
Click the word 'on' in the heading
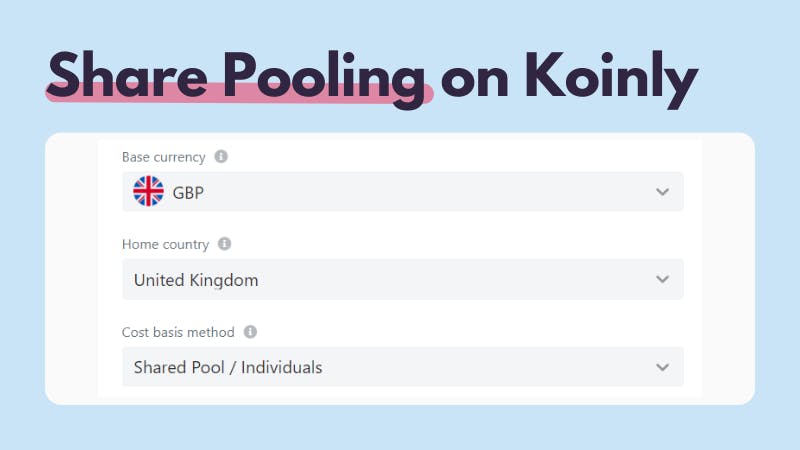coord(475,82)
